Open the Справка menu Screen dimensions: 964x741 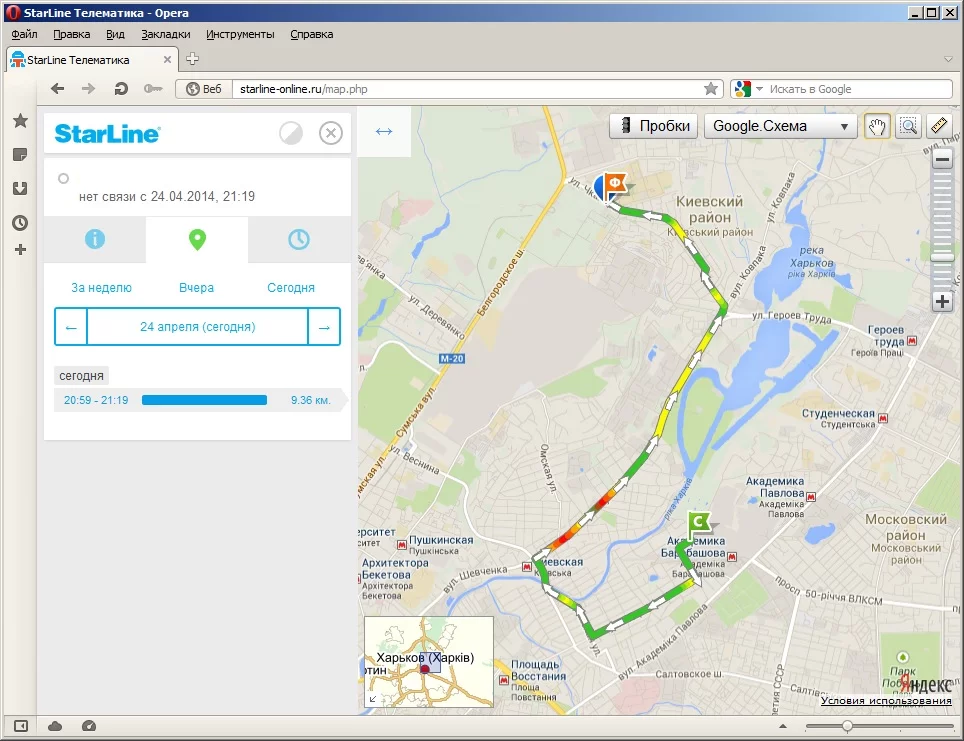tap(312, 34)
